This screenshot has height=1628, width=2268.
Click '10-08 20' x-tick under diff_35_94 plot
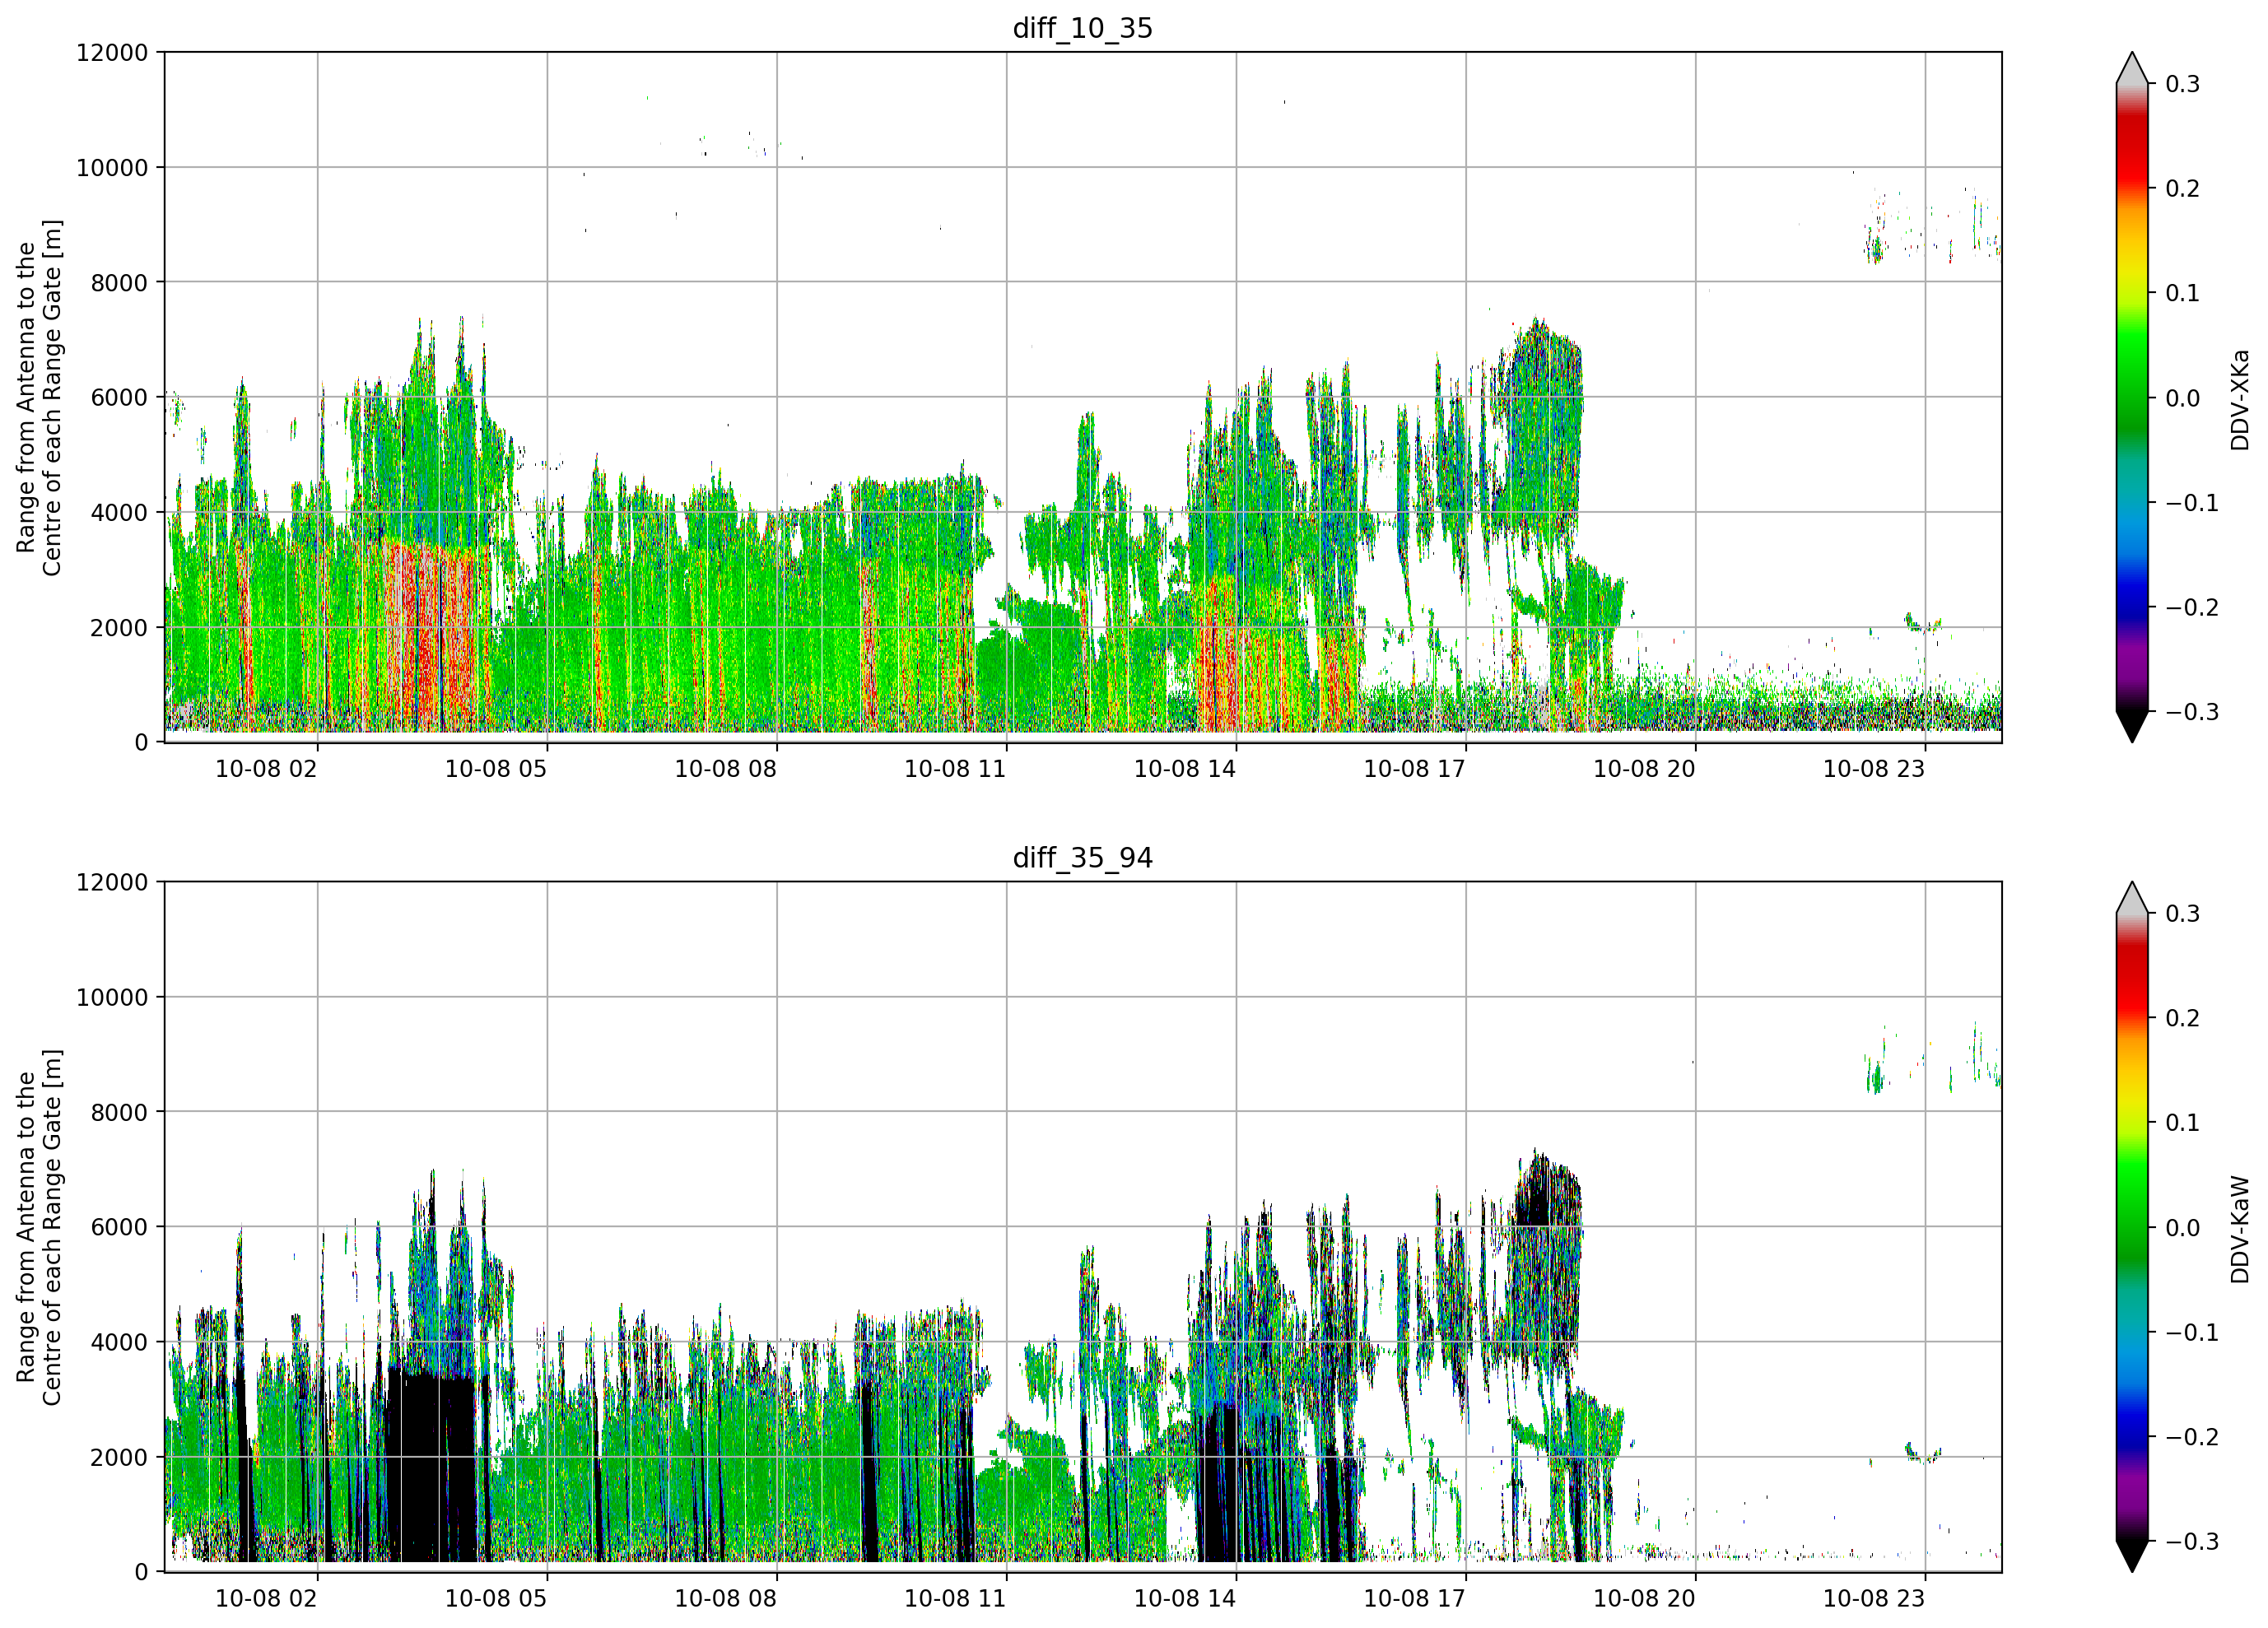1644,1599
